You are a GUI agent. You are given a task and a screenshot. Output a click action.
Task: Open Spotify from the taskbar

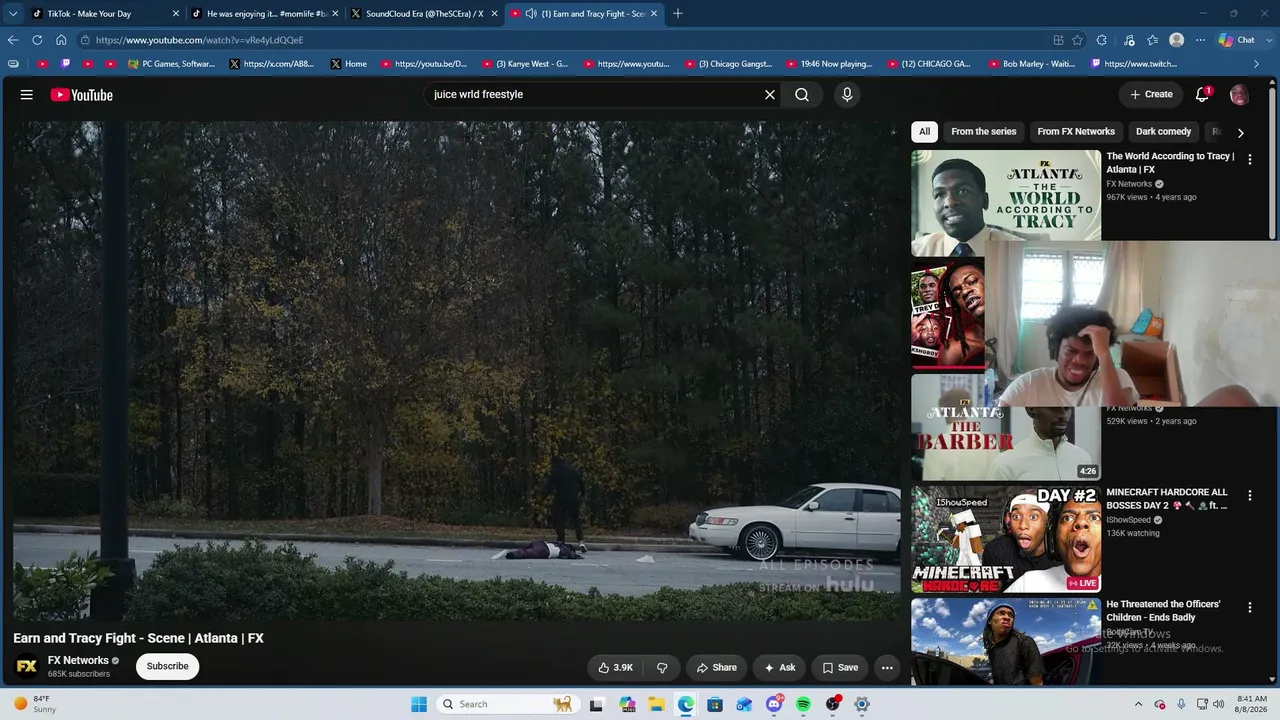tap(803, 704)
